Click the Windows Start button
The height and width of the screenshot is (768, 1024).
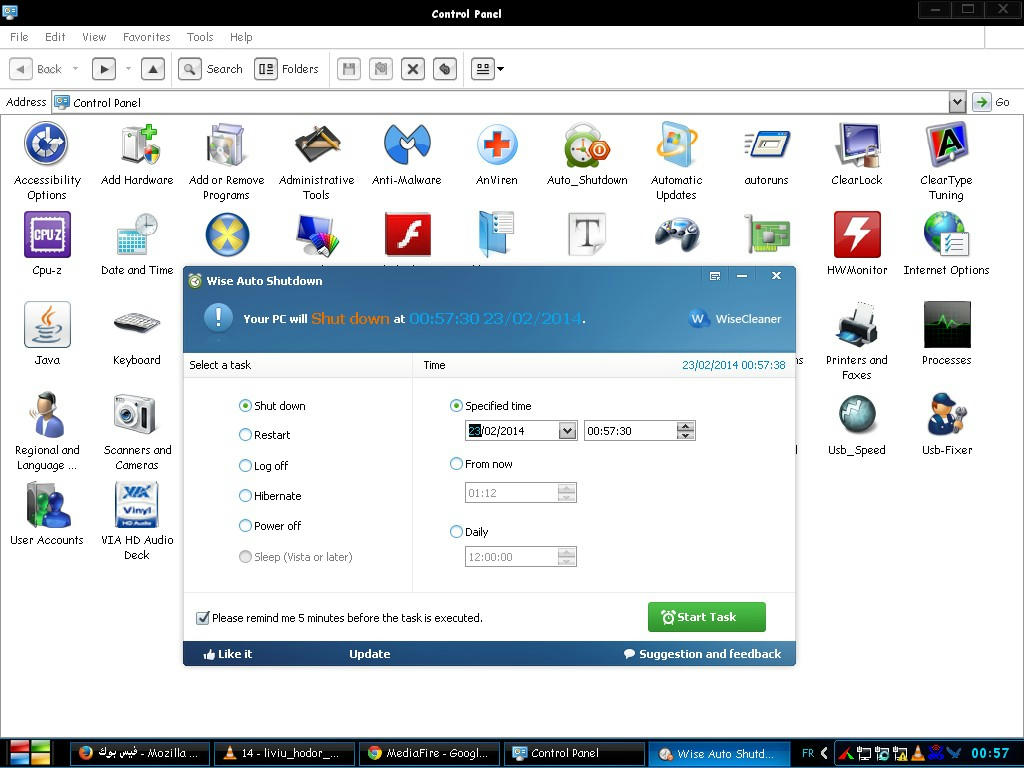tap(30, 753)
